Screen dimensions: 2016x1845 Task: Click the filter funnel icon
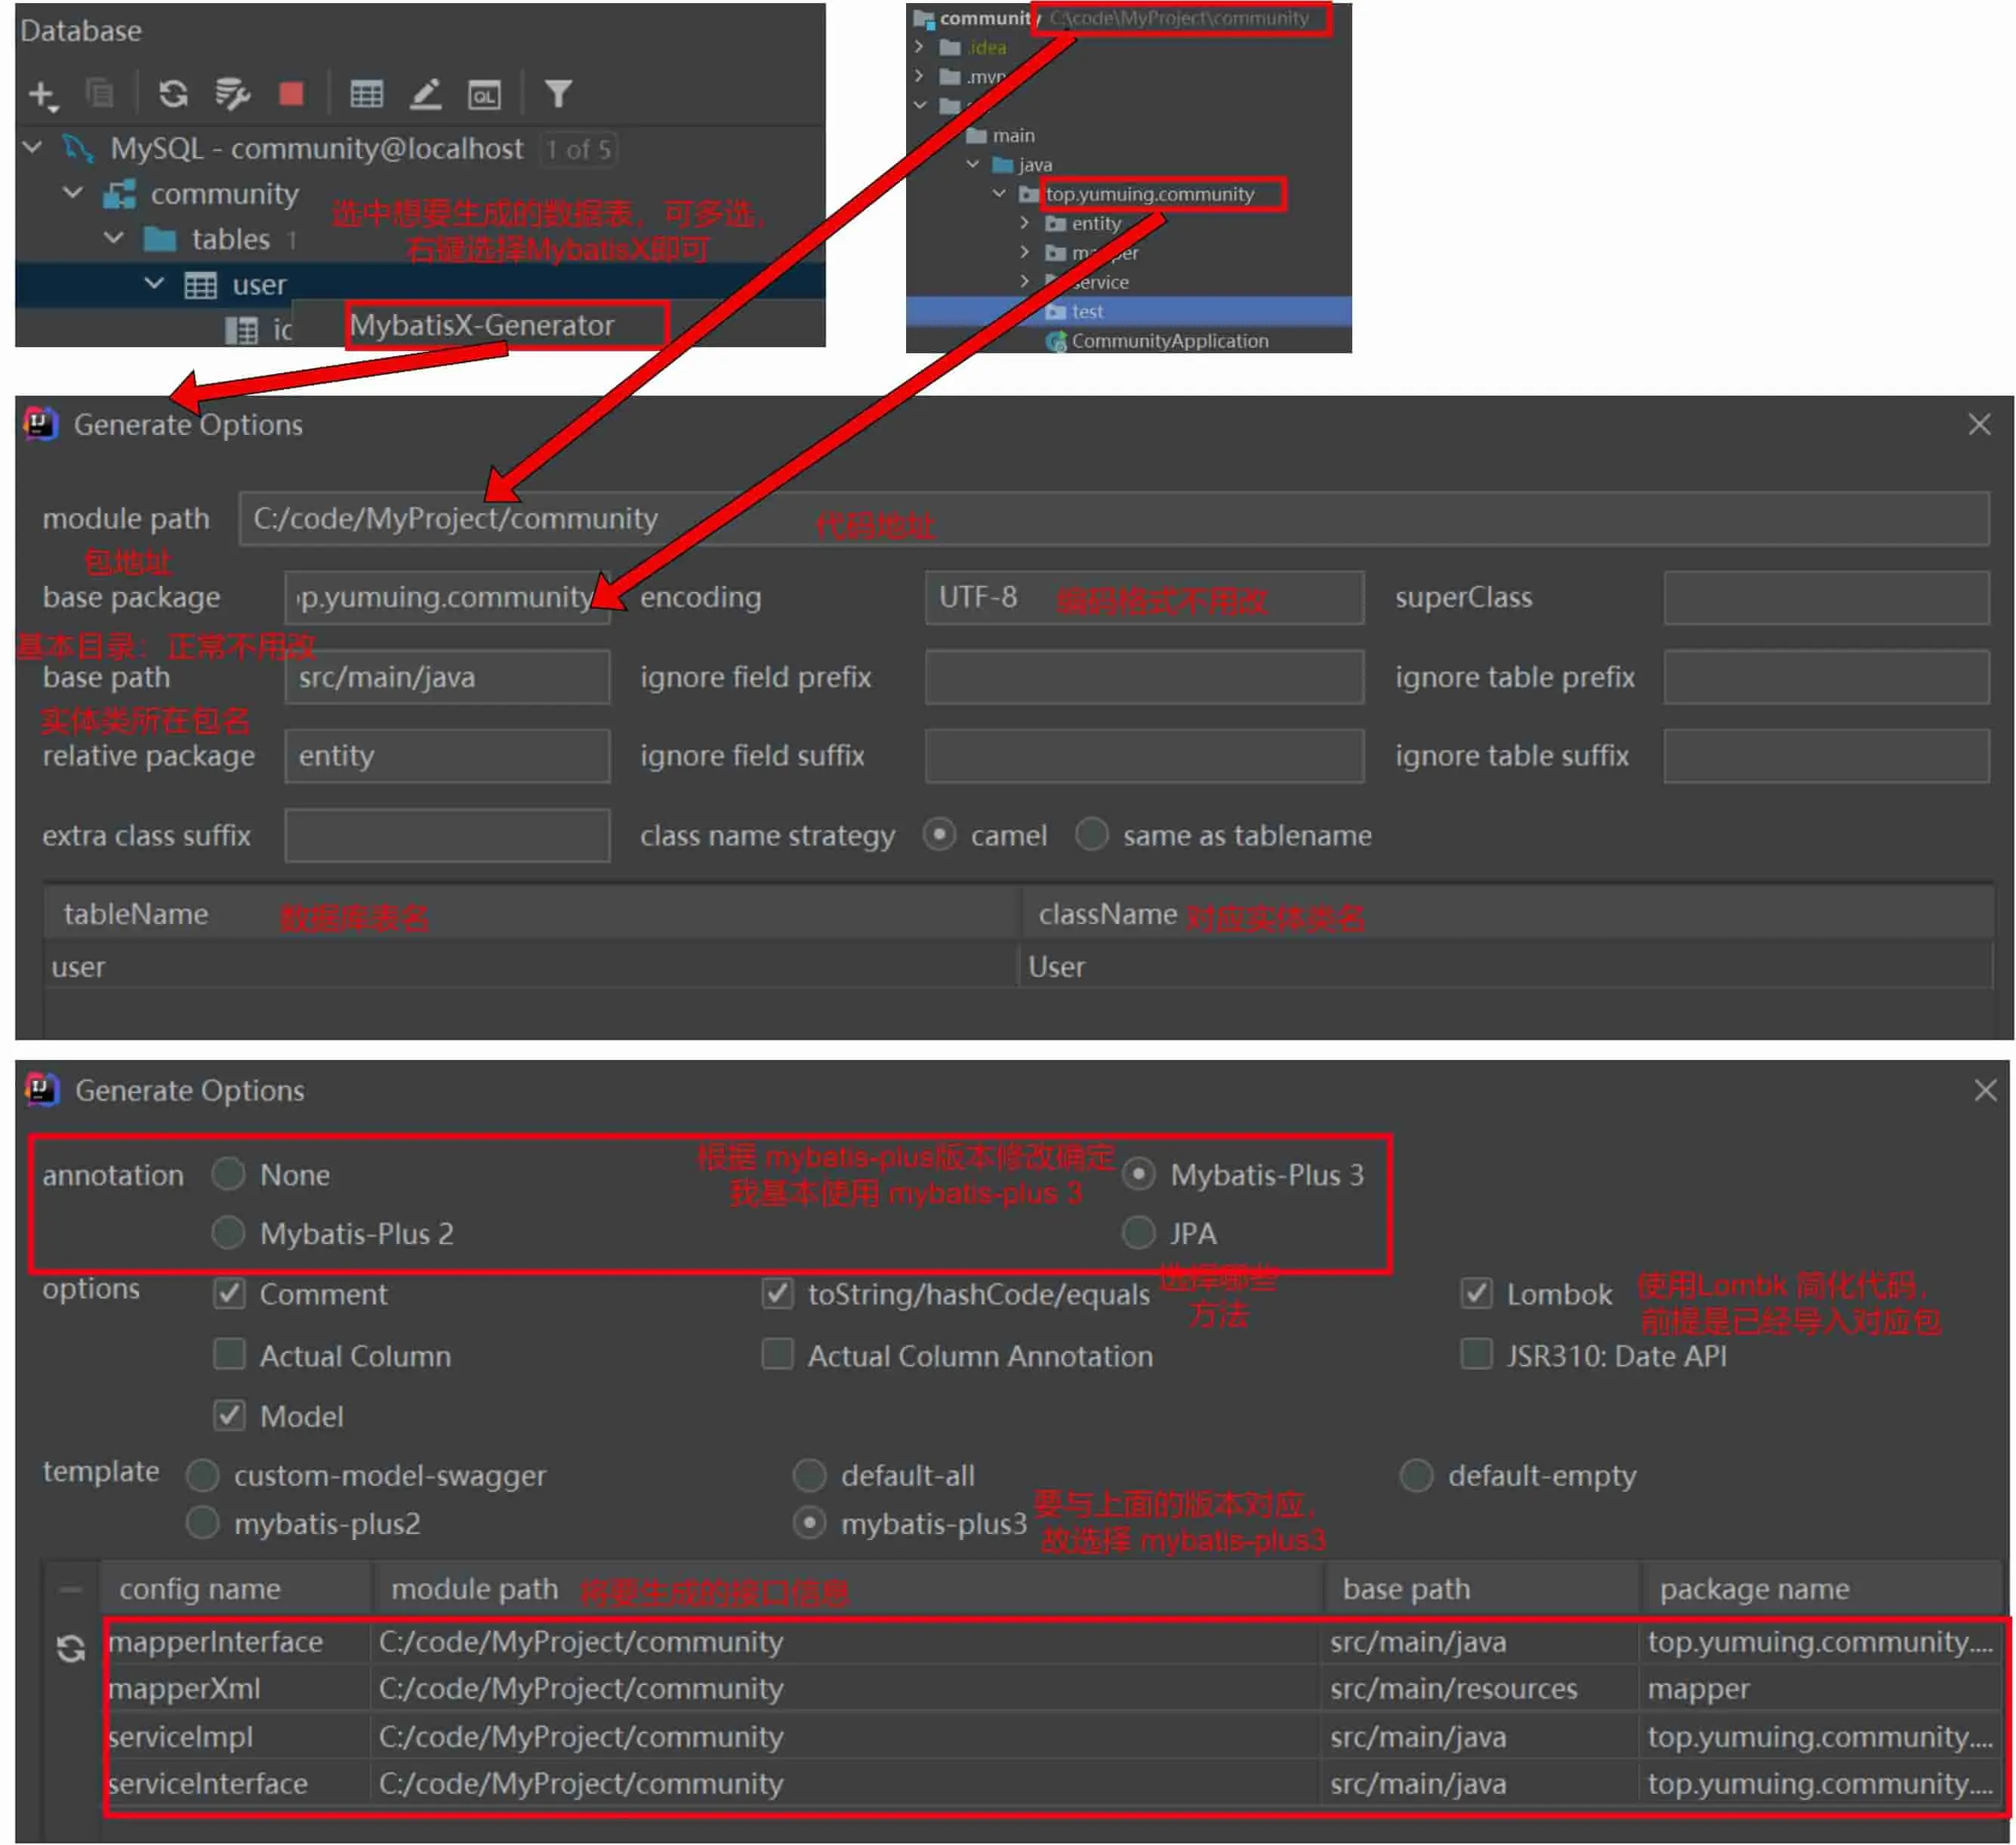coord(558,94)
